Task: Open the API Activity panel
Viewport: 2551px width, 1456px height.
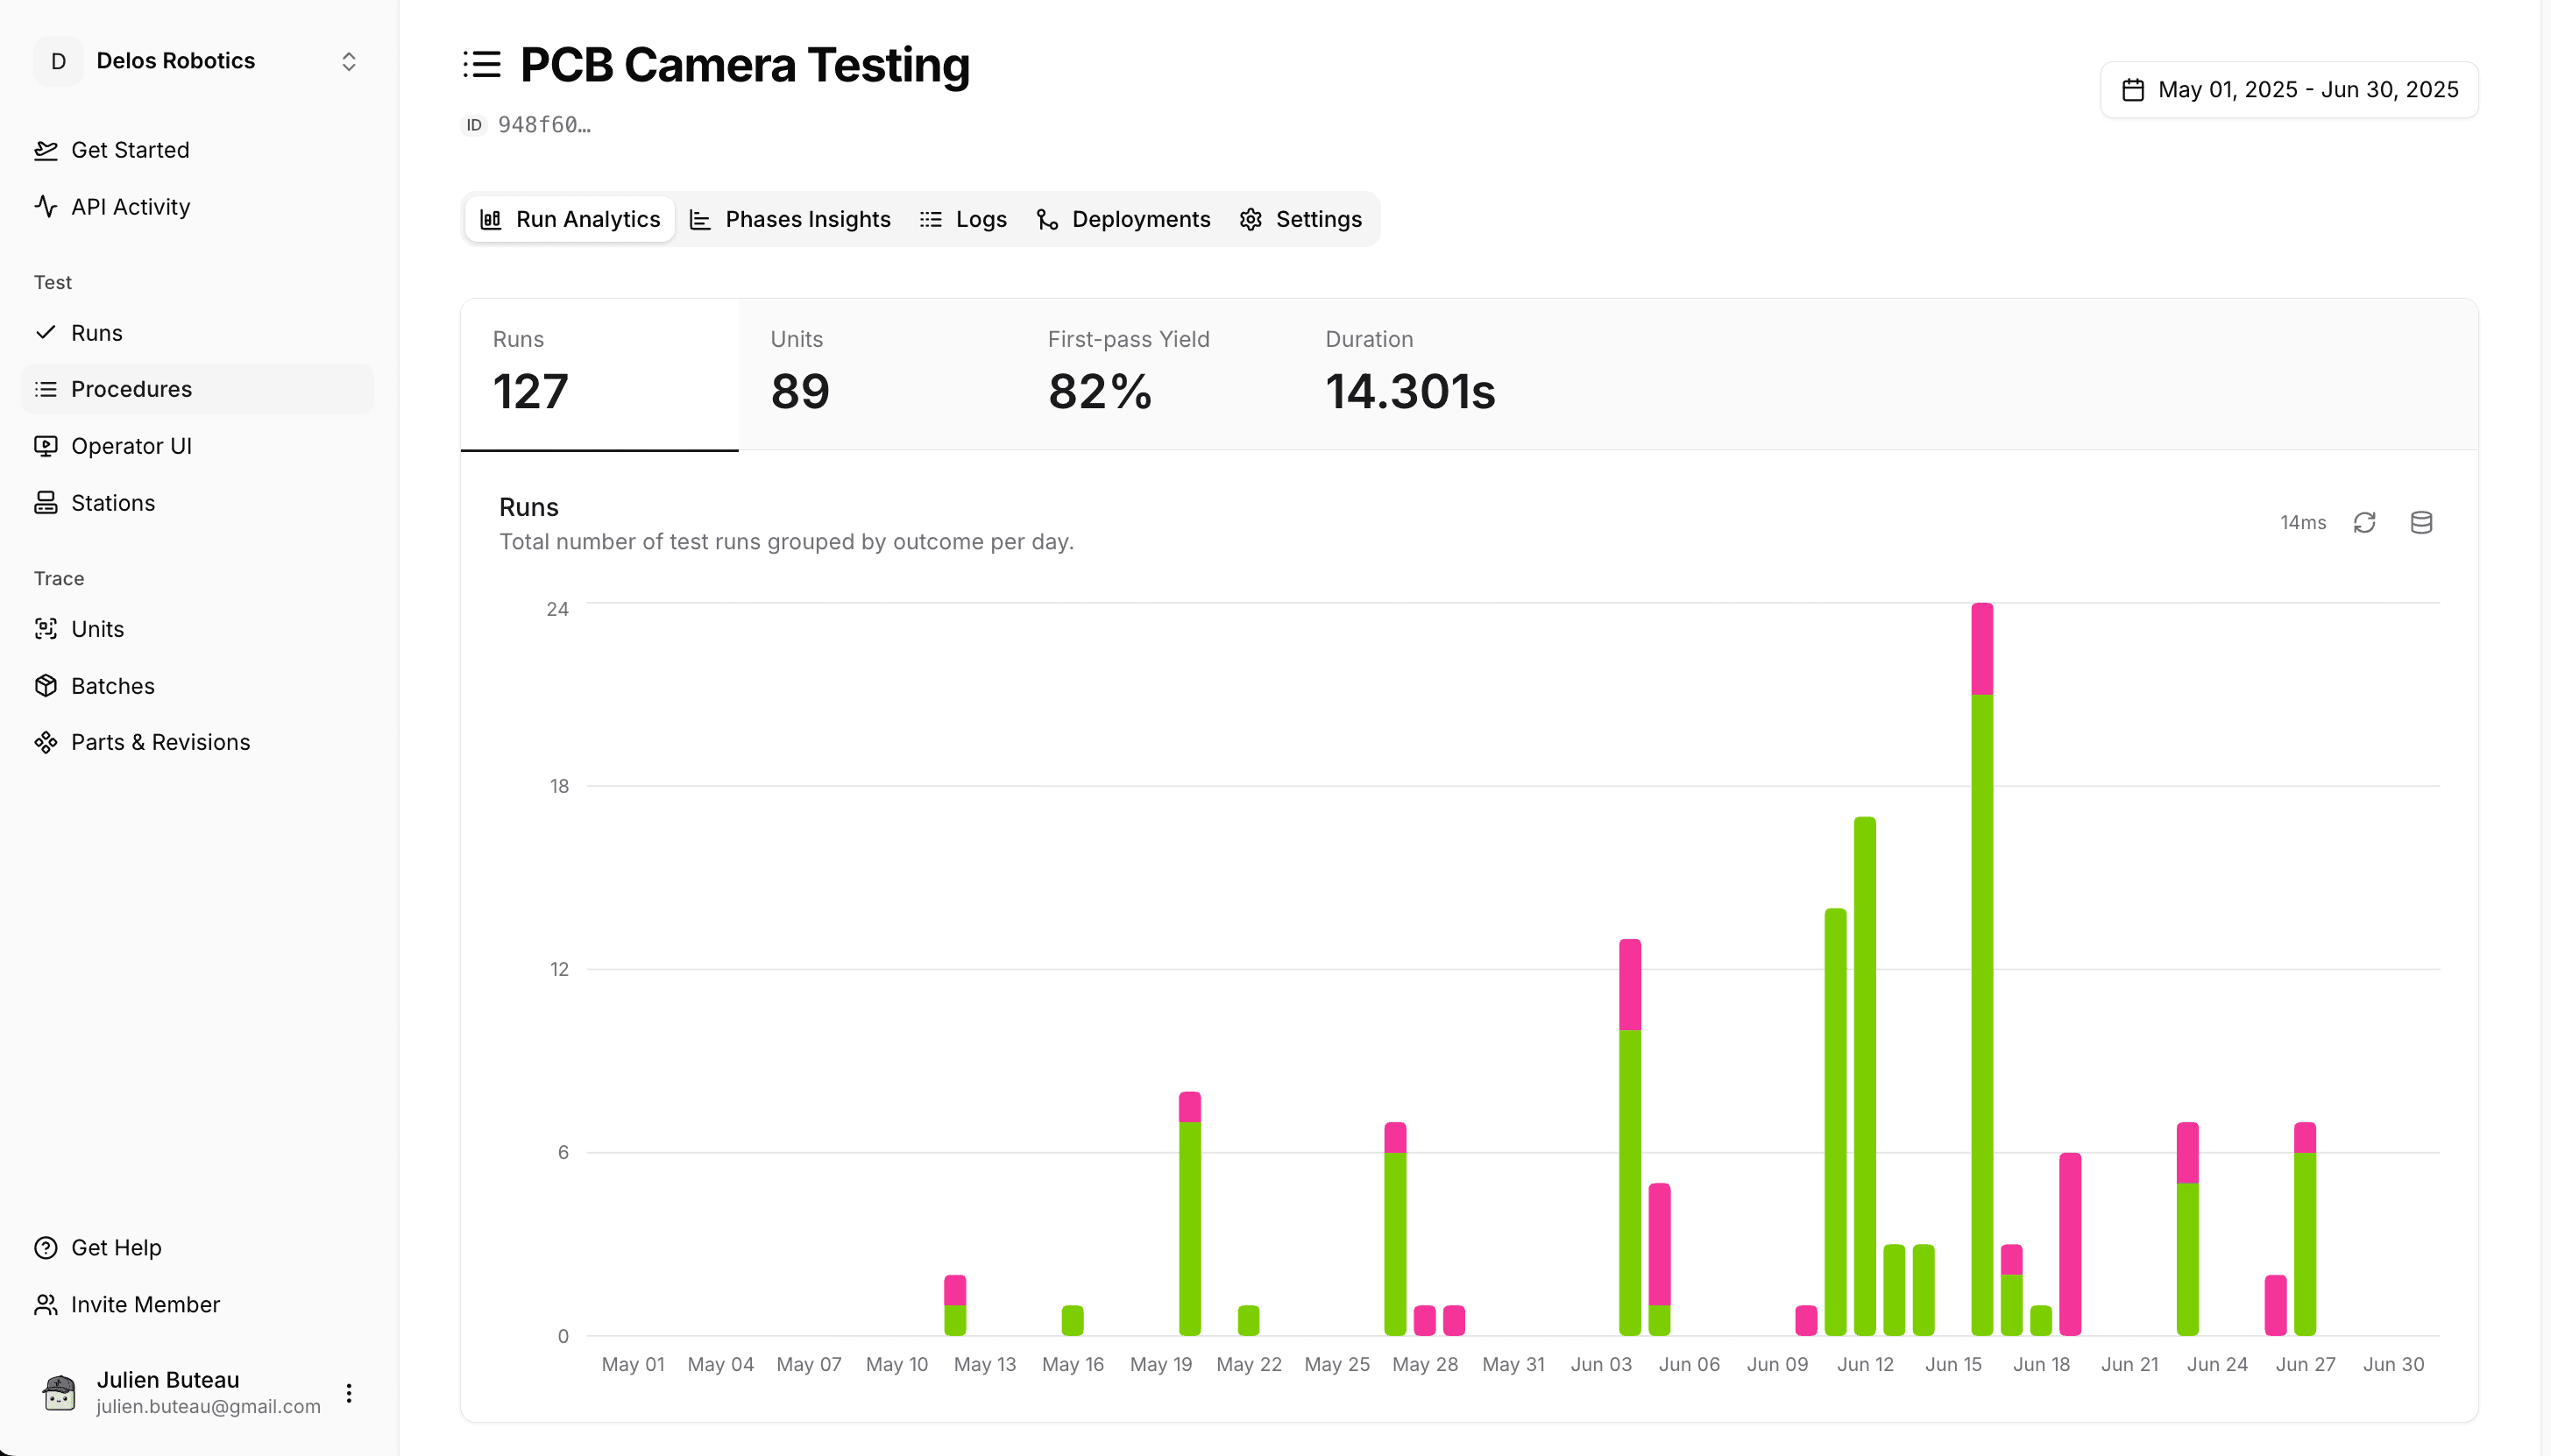Action: tap(131, 207)
